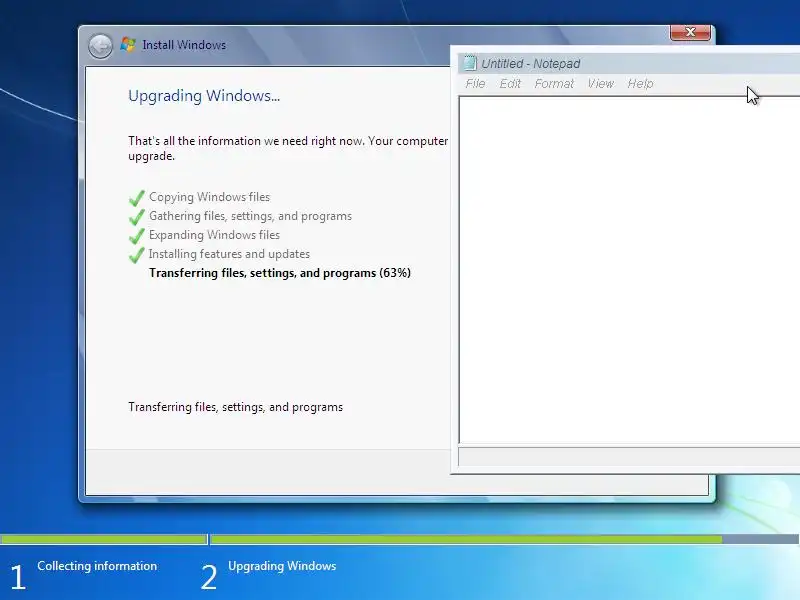Click 'Install Windows' title text
Viewport: 800px width, 600px height.
point(184,45)
